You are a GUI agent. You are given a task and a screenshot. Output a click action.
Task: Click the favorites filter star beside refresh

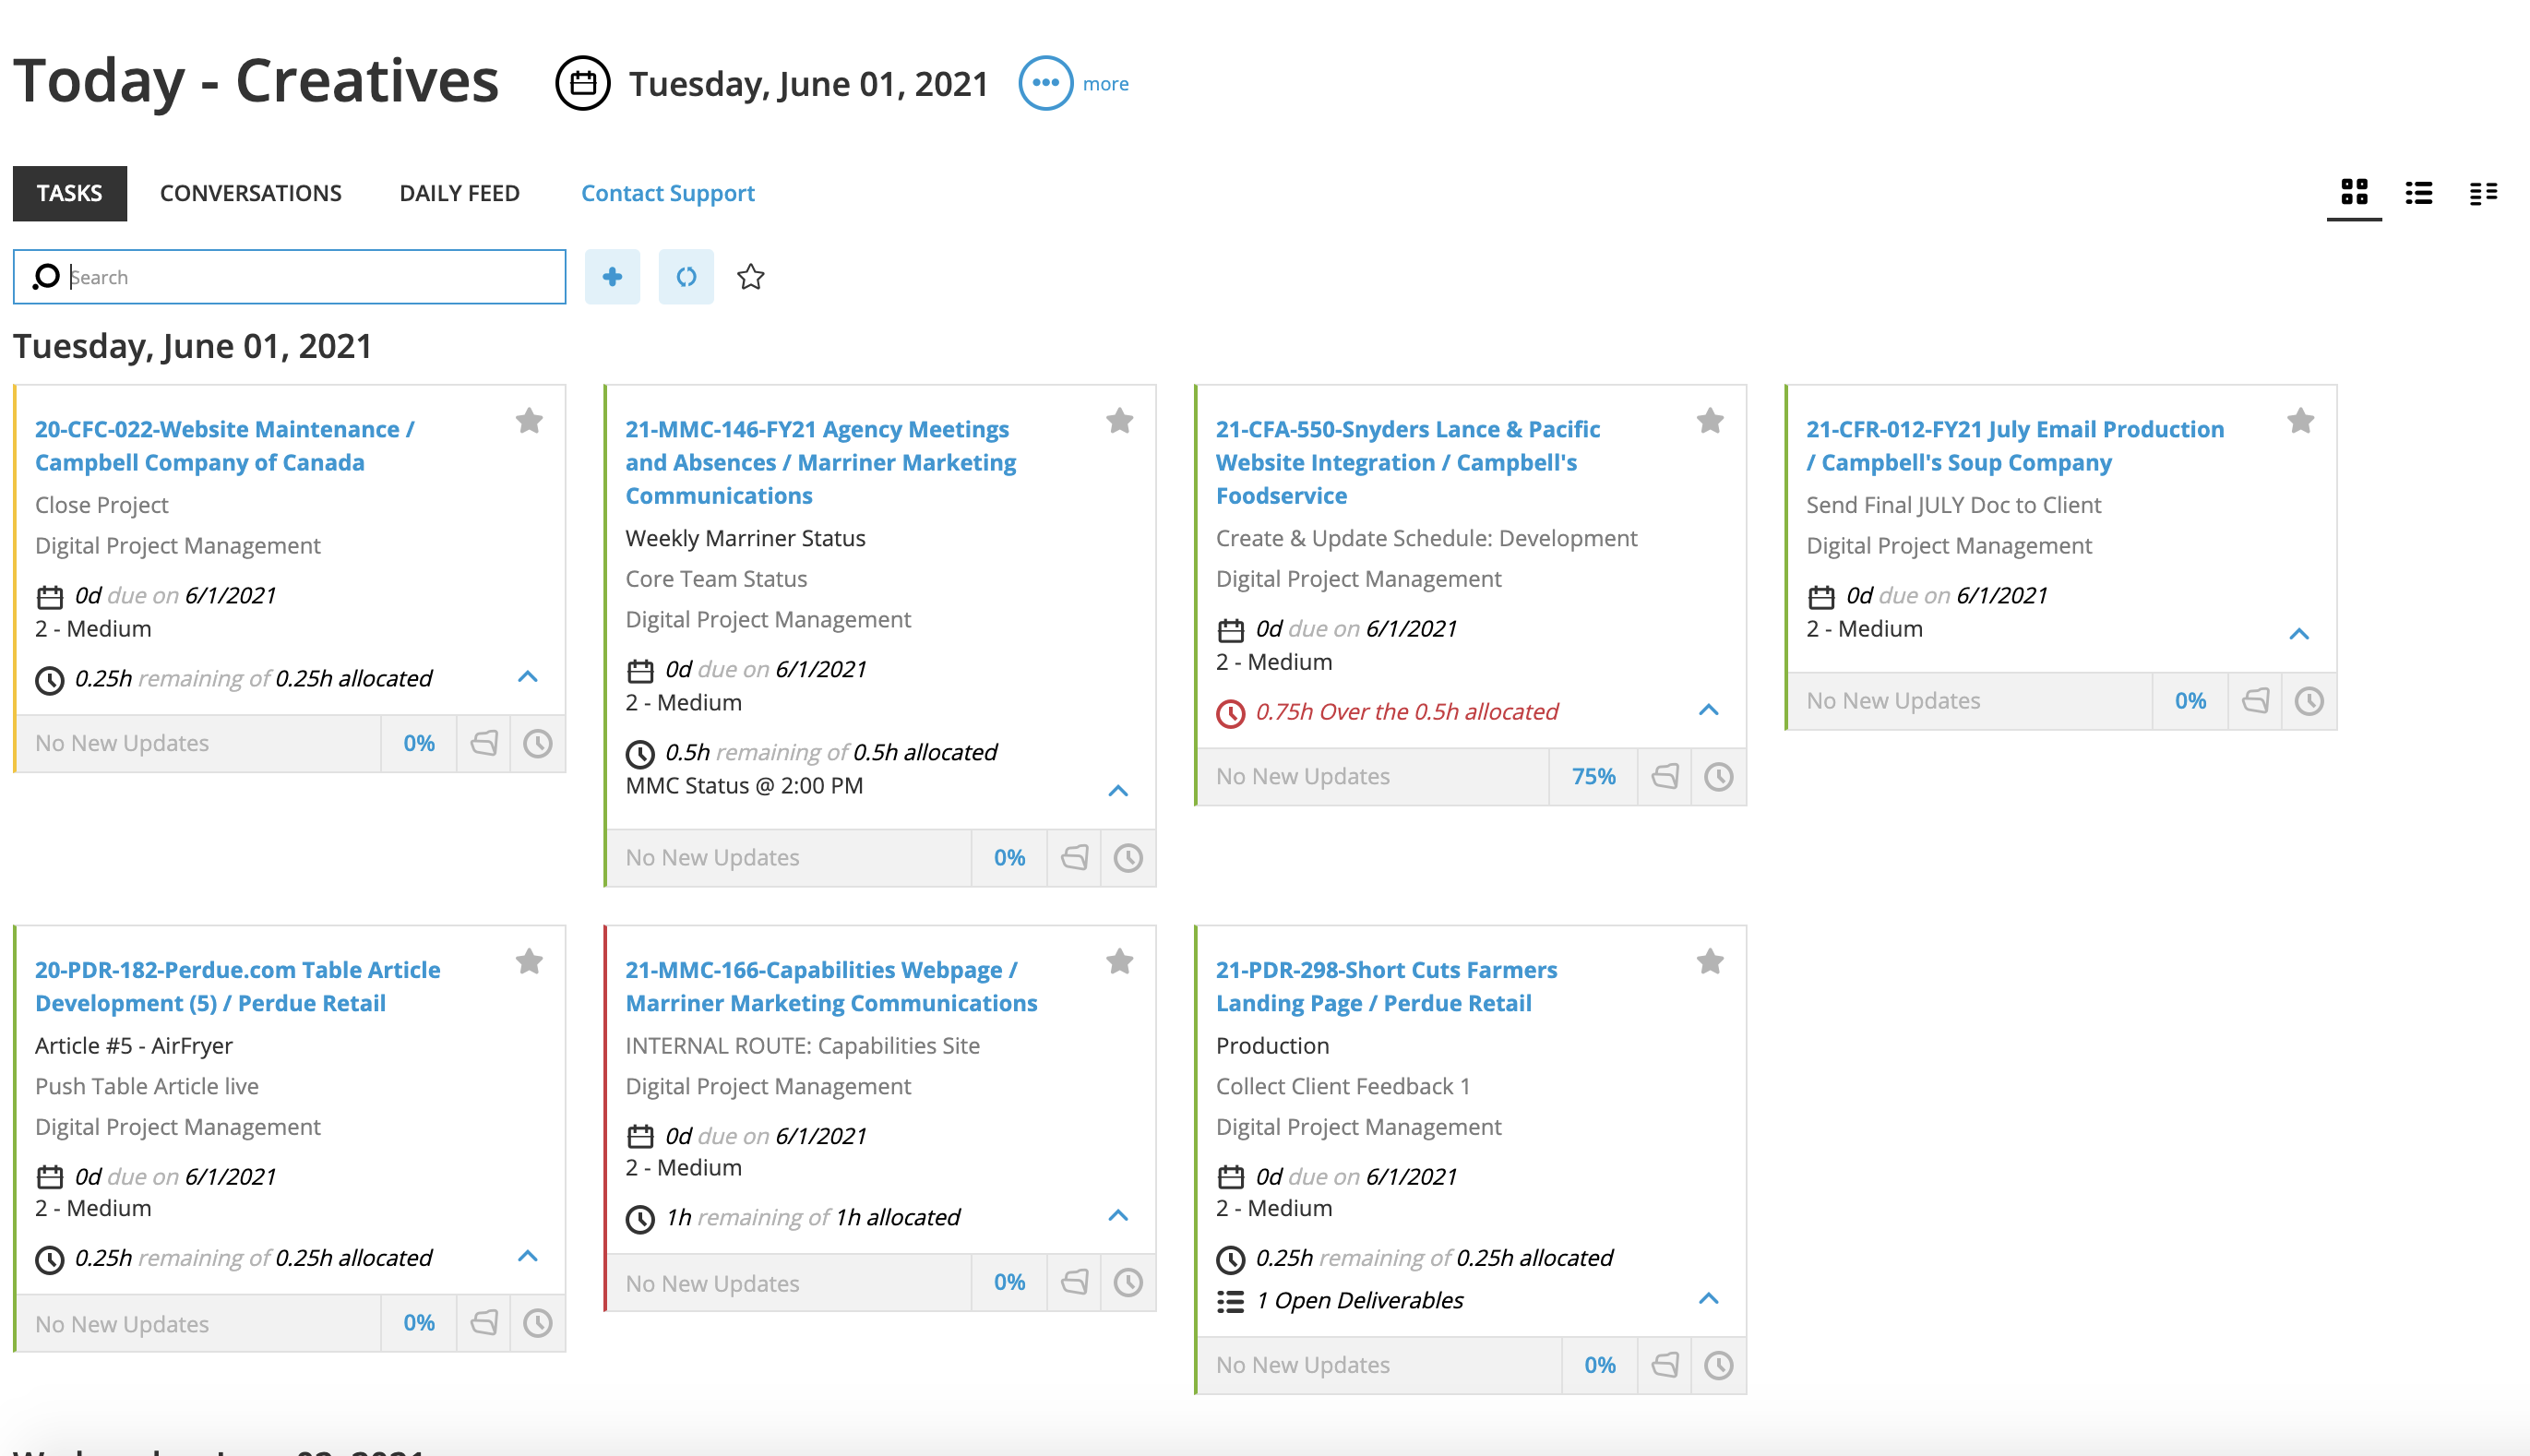pos(751,277)
